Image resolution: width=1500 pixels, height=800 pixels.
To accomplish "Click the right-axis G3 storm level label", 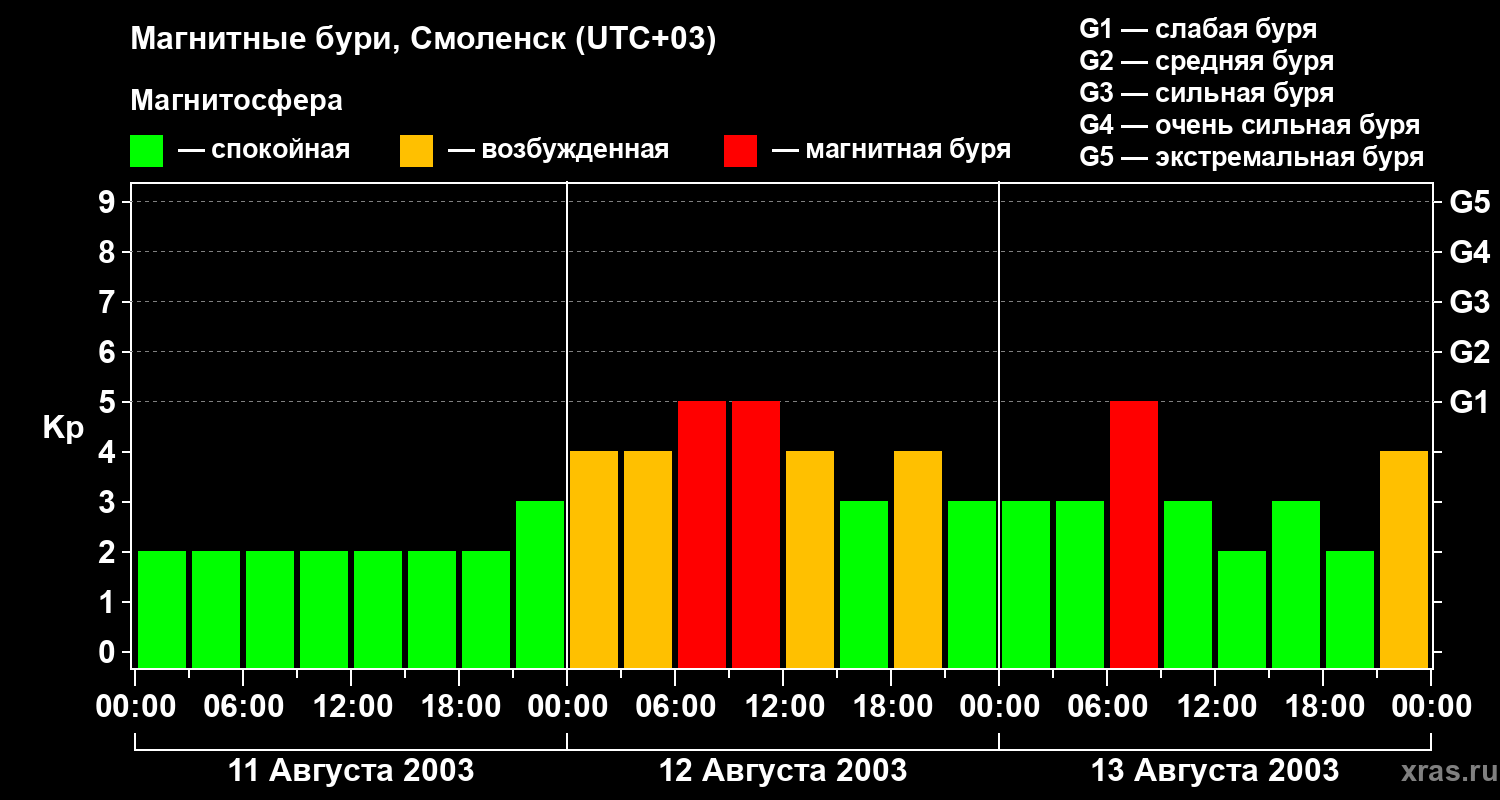I will coord(1470,302).
